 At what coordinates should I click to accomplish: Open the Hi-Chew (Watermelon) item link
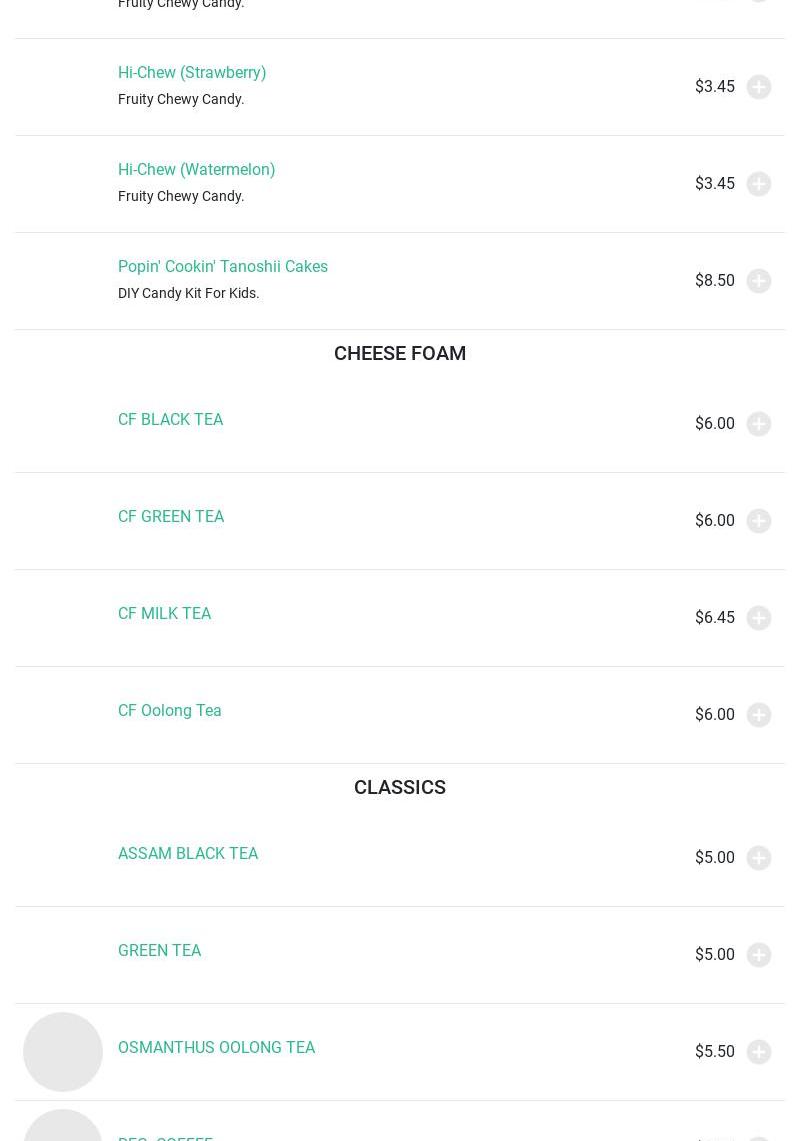(x=196, y=170)
